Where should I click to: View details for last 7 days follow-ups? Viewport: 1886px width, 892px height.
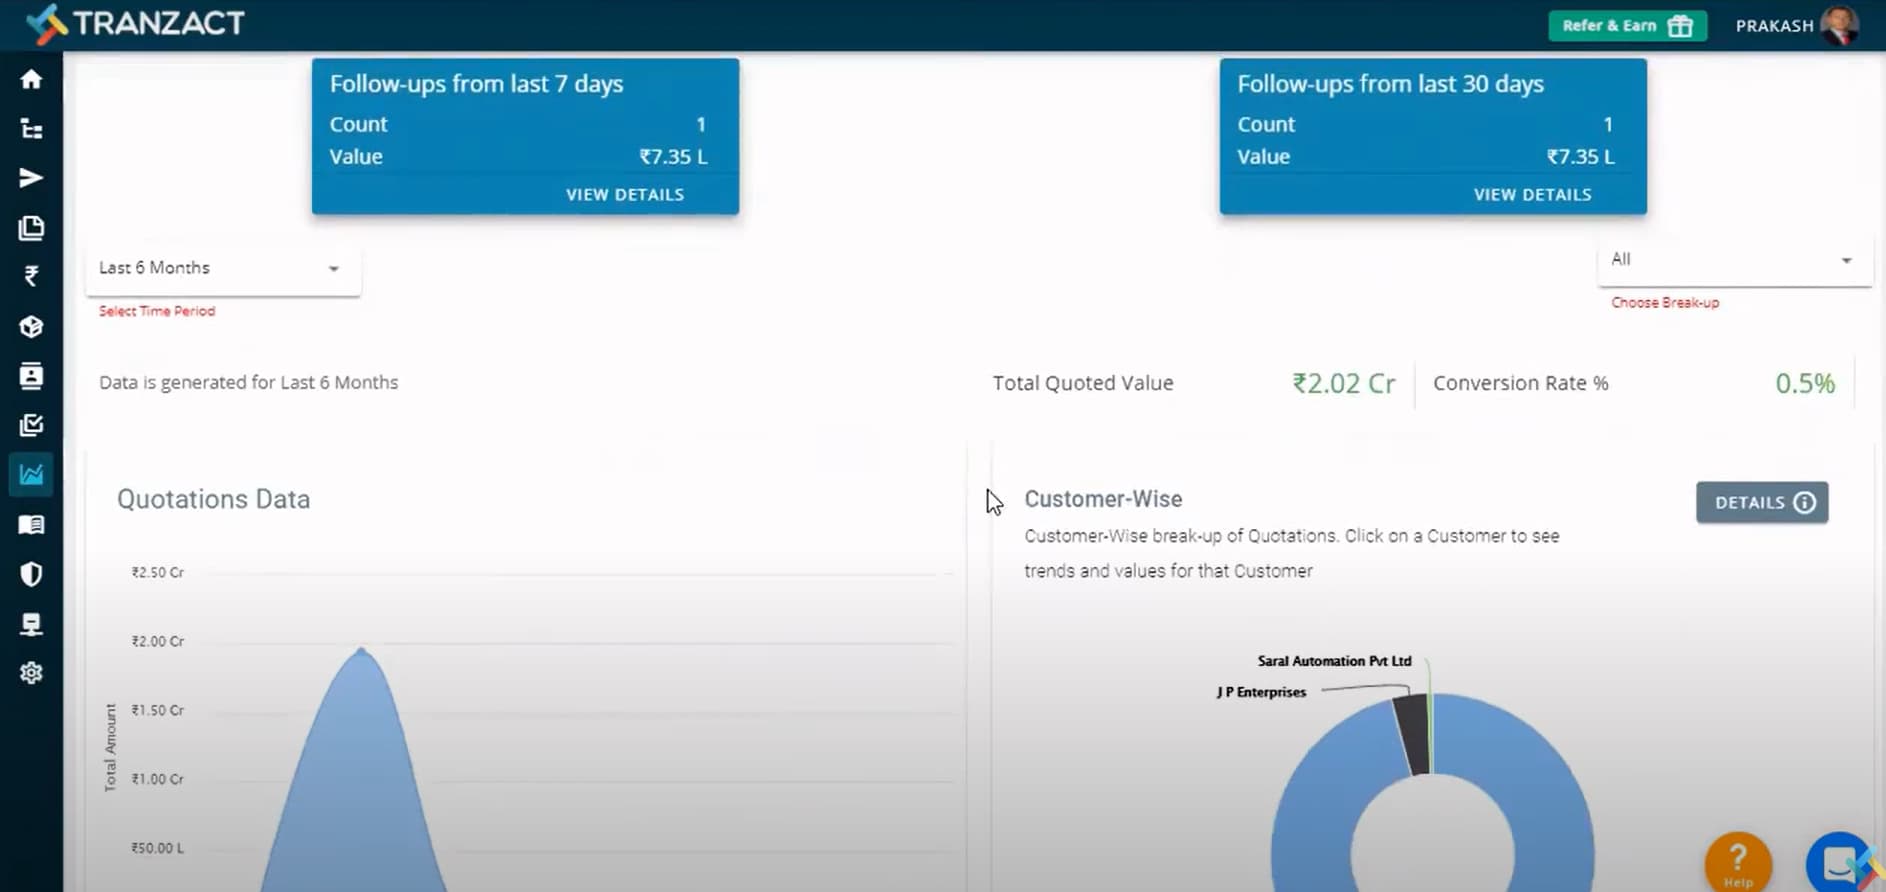(x=625, y=195)
